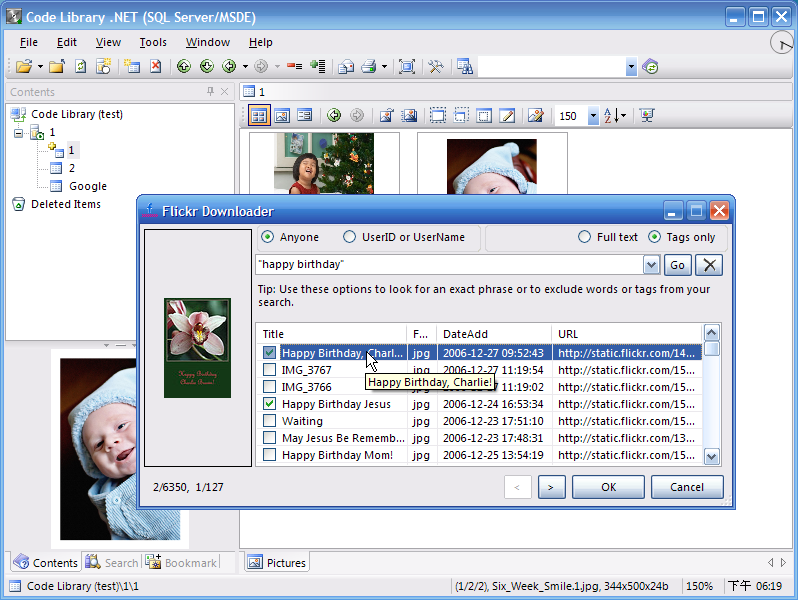Select the Full text radio button
This screenshot has width=798, height=600.
coord(584,237)
